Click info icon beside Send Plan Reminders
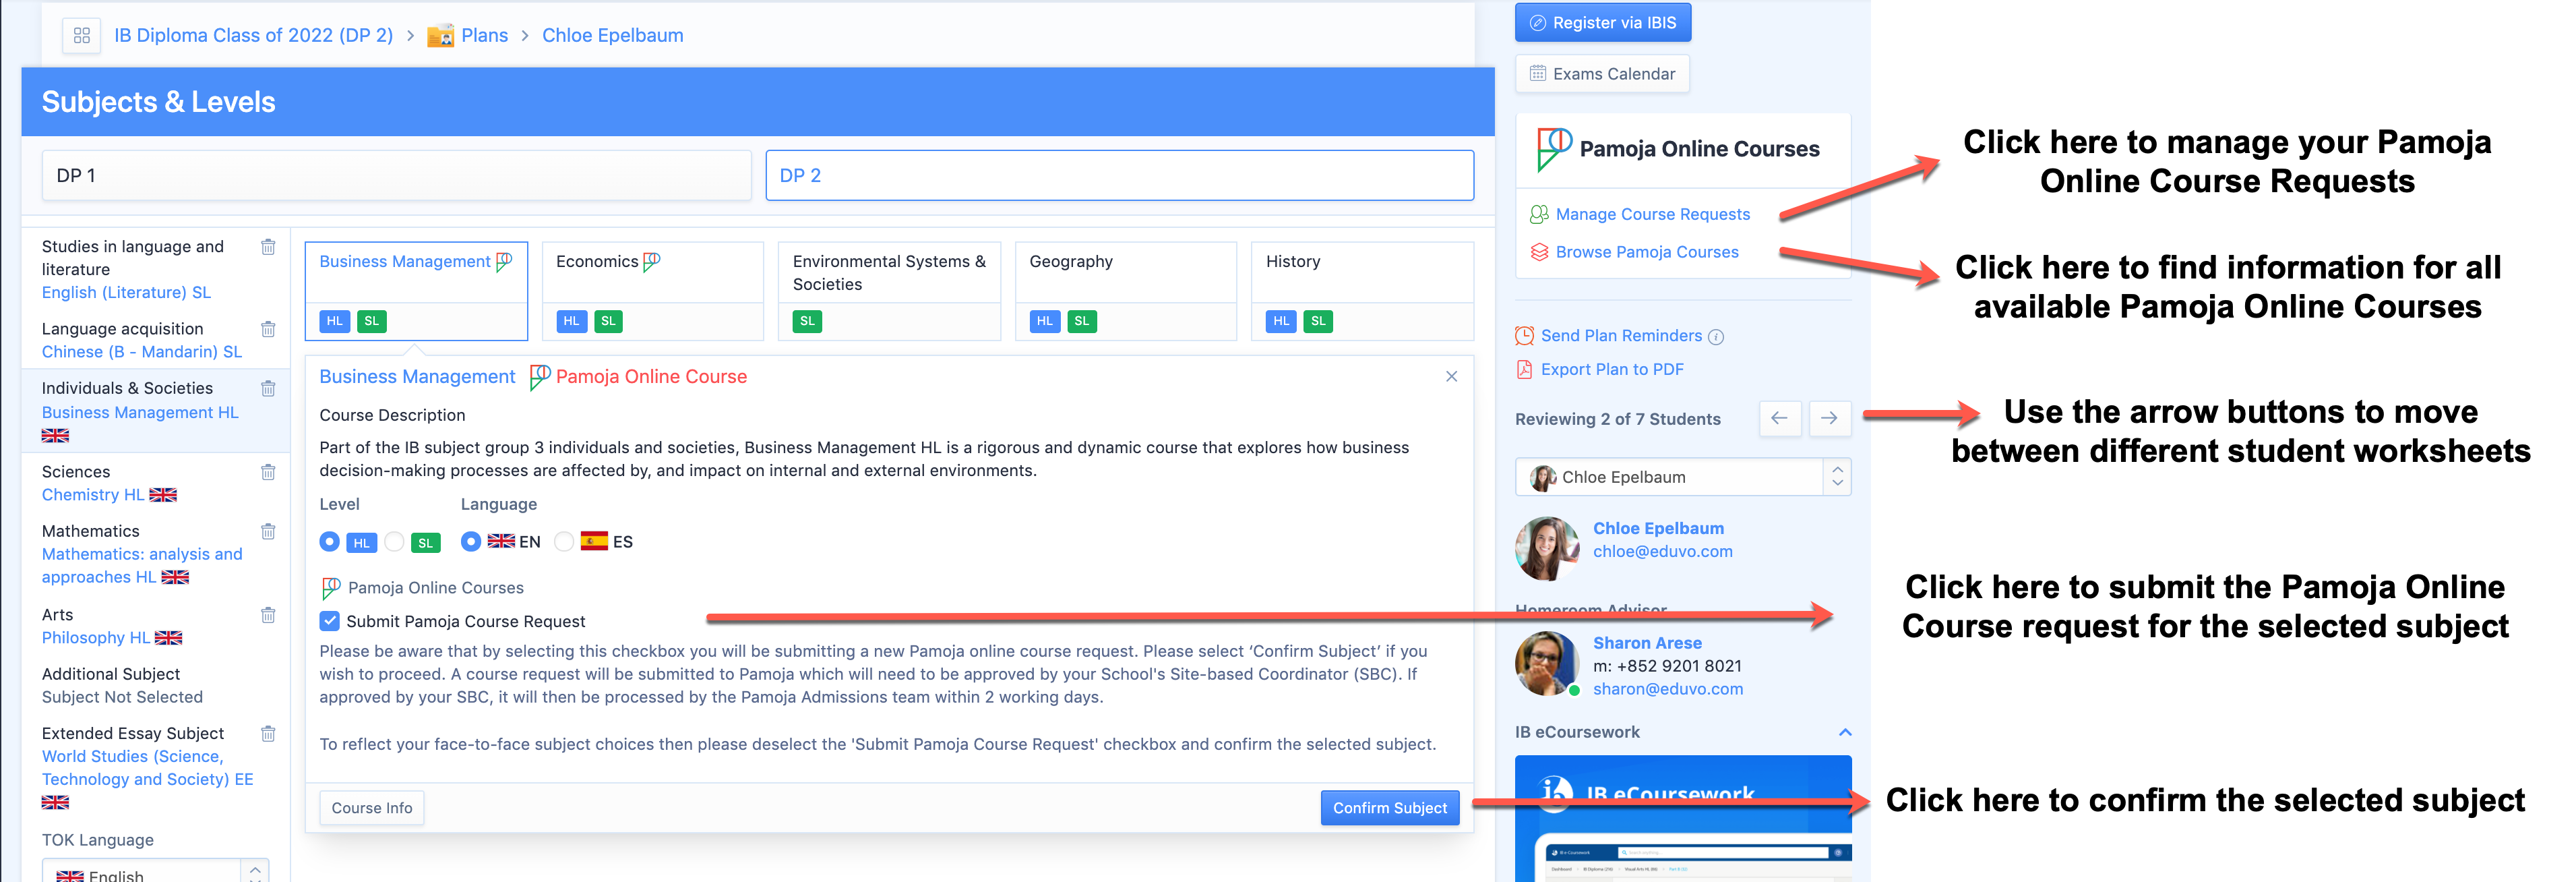2576x882 pixels. click(1716, 337)
